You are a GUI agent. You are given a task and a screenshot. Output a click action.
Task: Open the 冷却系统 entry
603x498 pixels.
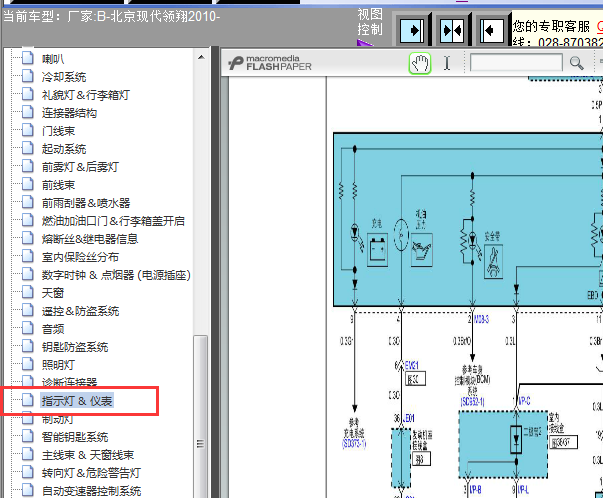[x=64, y=77]
